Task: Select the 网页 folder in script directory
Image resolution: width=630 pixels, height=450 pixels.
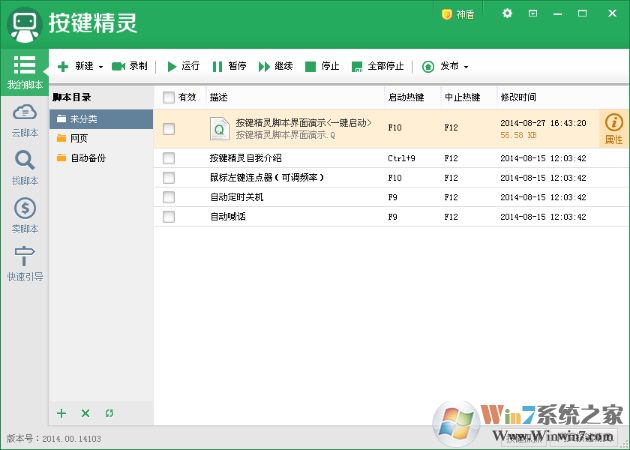Action: (78, 138)
